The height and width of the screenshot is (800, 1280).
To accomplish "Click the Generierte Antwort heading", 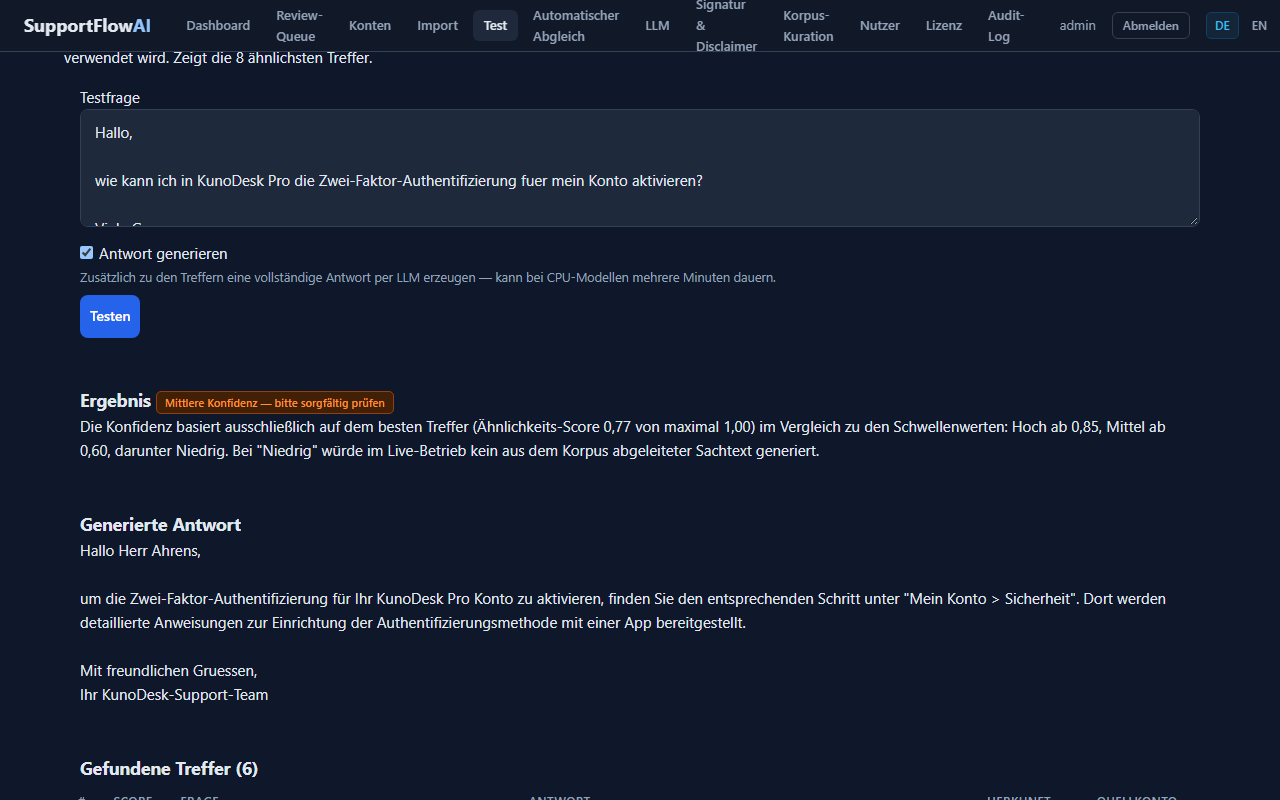I will pos(160,525).
